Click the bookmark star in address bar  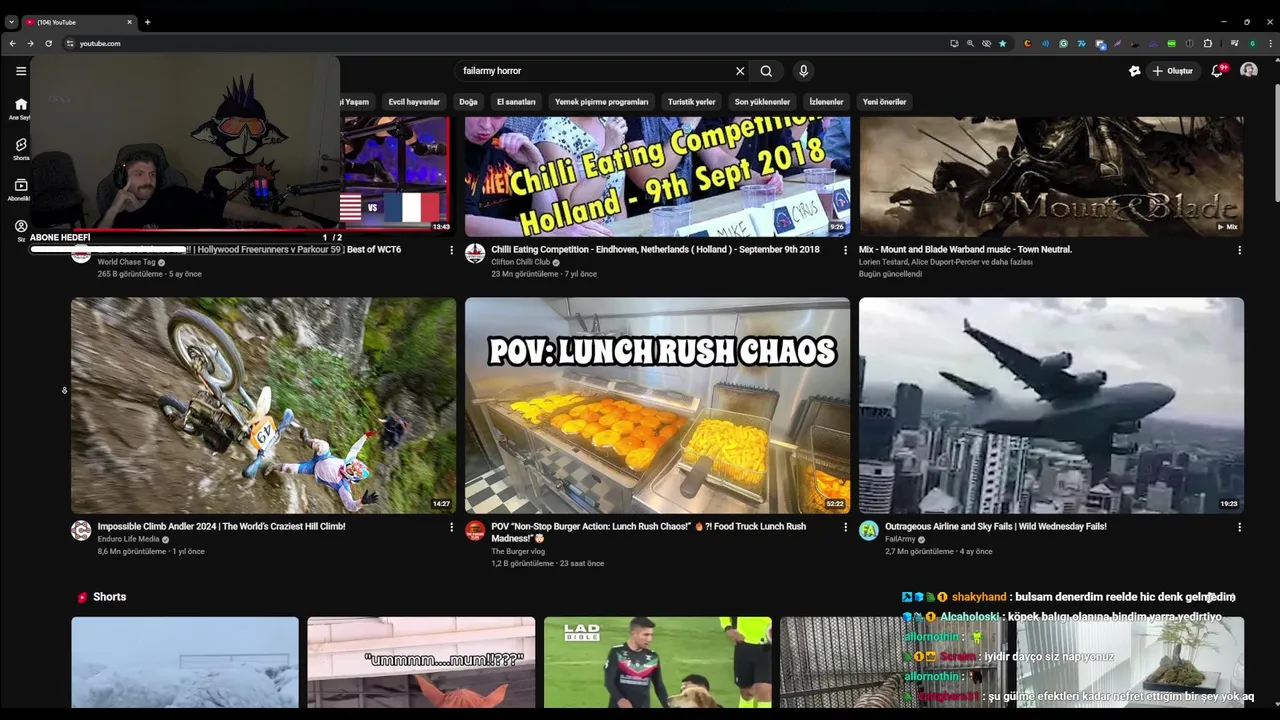[1002, 44]
